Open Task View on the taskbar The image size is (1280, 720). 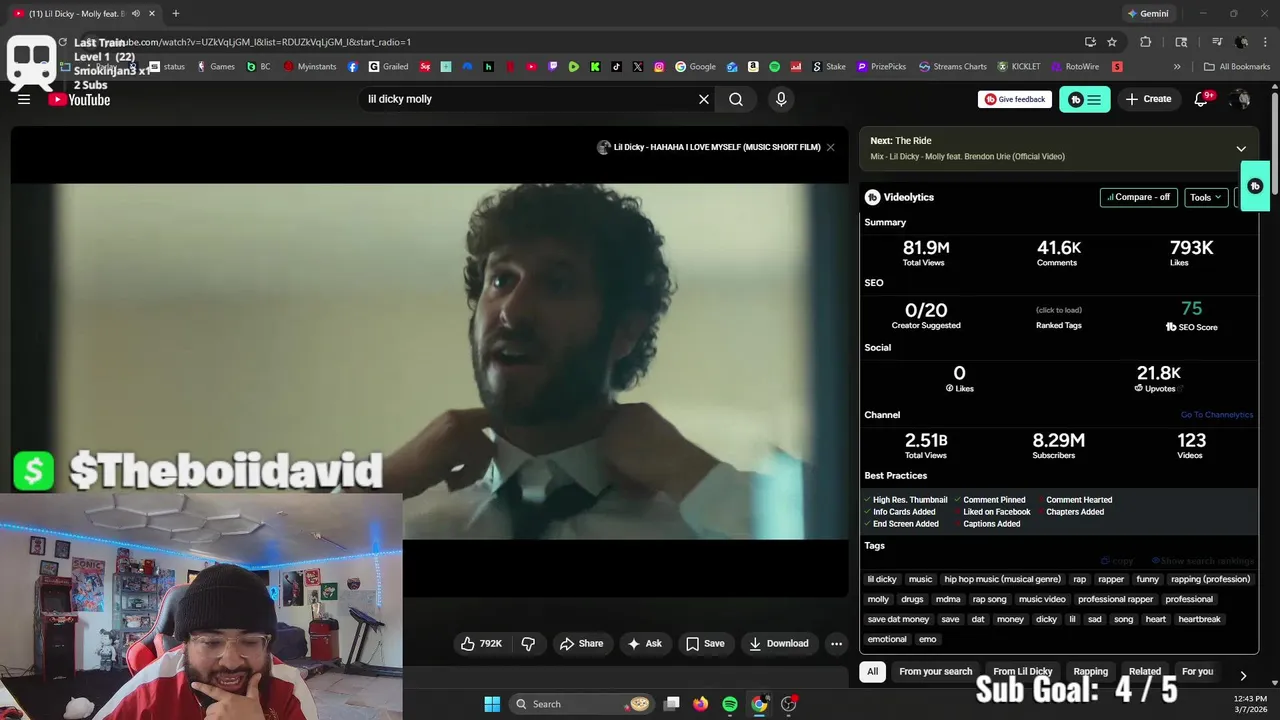tap(672, 704)
